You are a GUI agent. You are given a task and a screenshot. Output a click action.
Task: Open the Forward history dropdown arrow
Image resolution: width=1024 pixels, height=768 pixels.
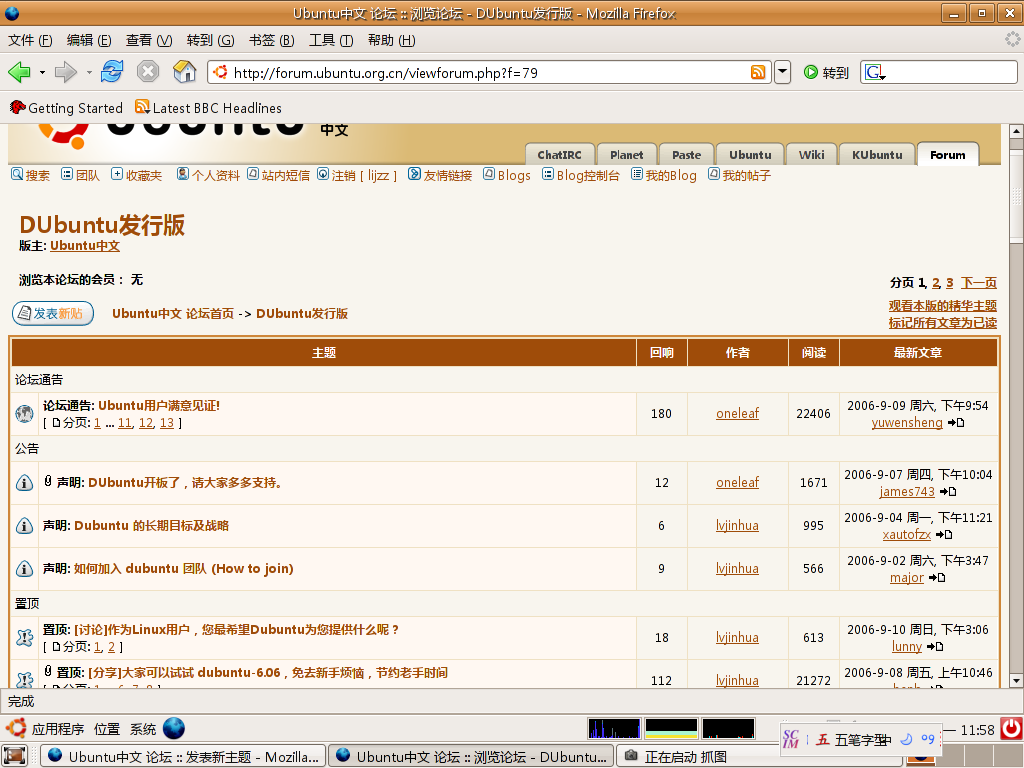coord(89,72)
